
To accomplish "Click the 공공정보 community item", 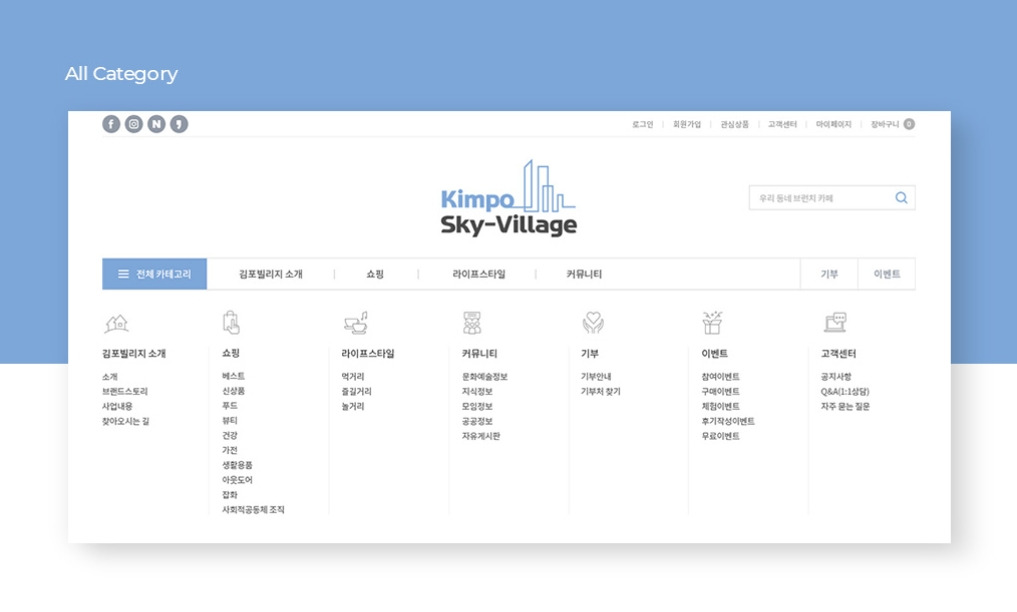I will 477,421.
